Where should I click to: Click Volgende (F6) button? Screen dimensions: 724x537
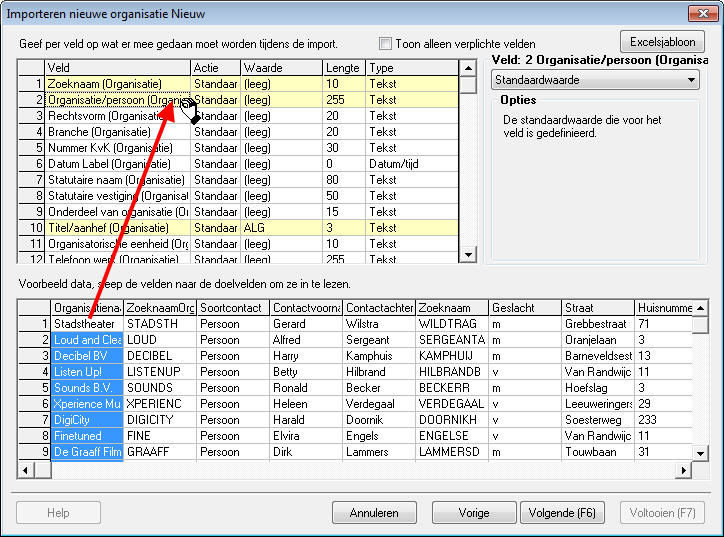coord(562,513)
